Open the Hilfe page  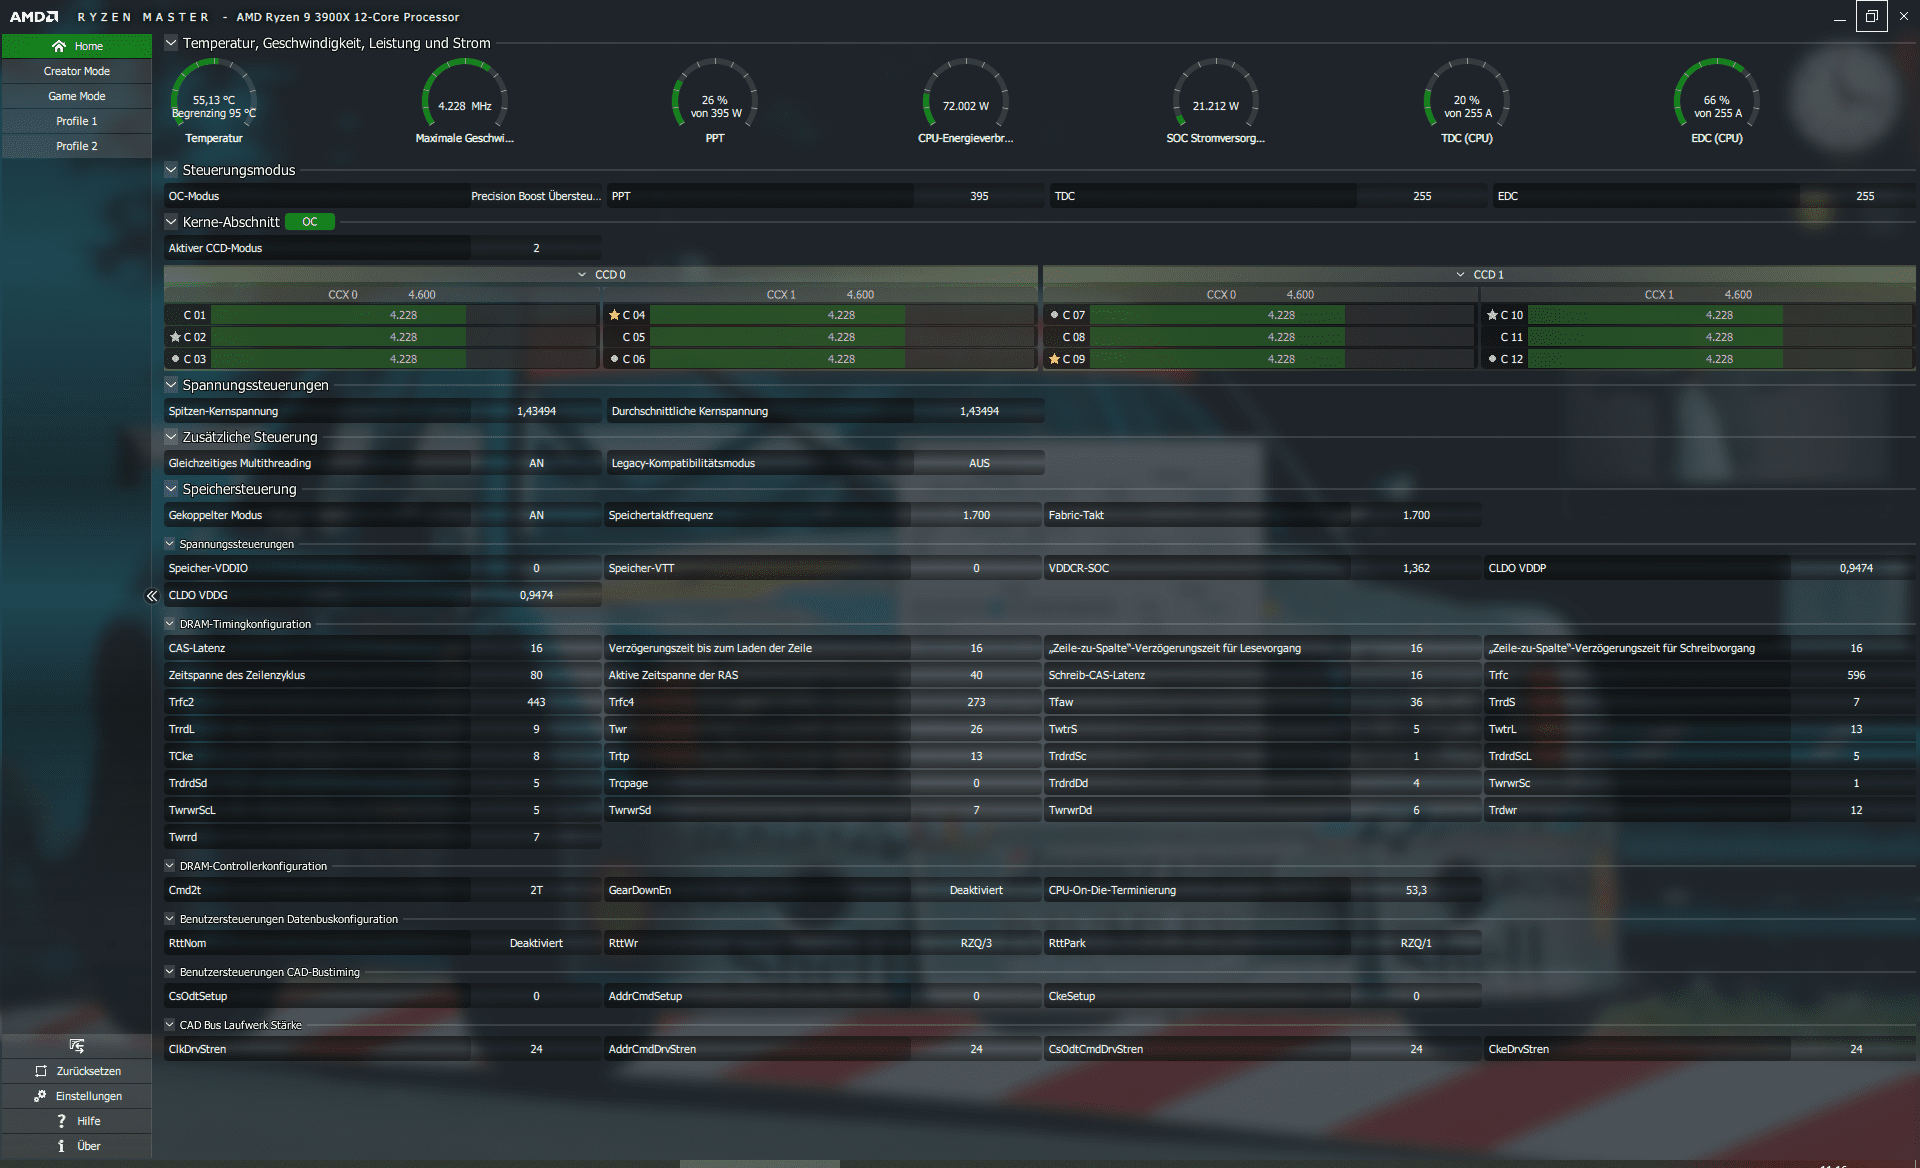point(77,1121)
